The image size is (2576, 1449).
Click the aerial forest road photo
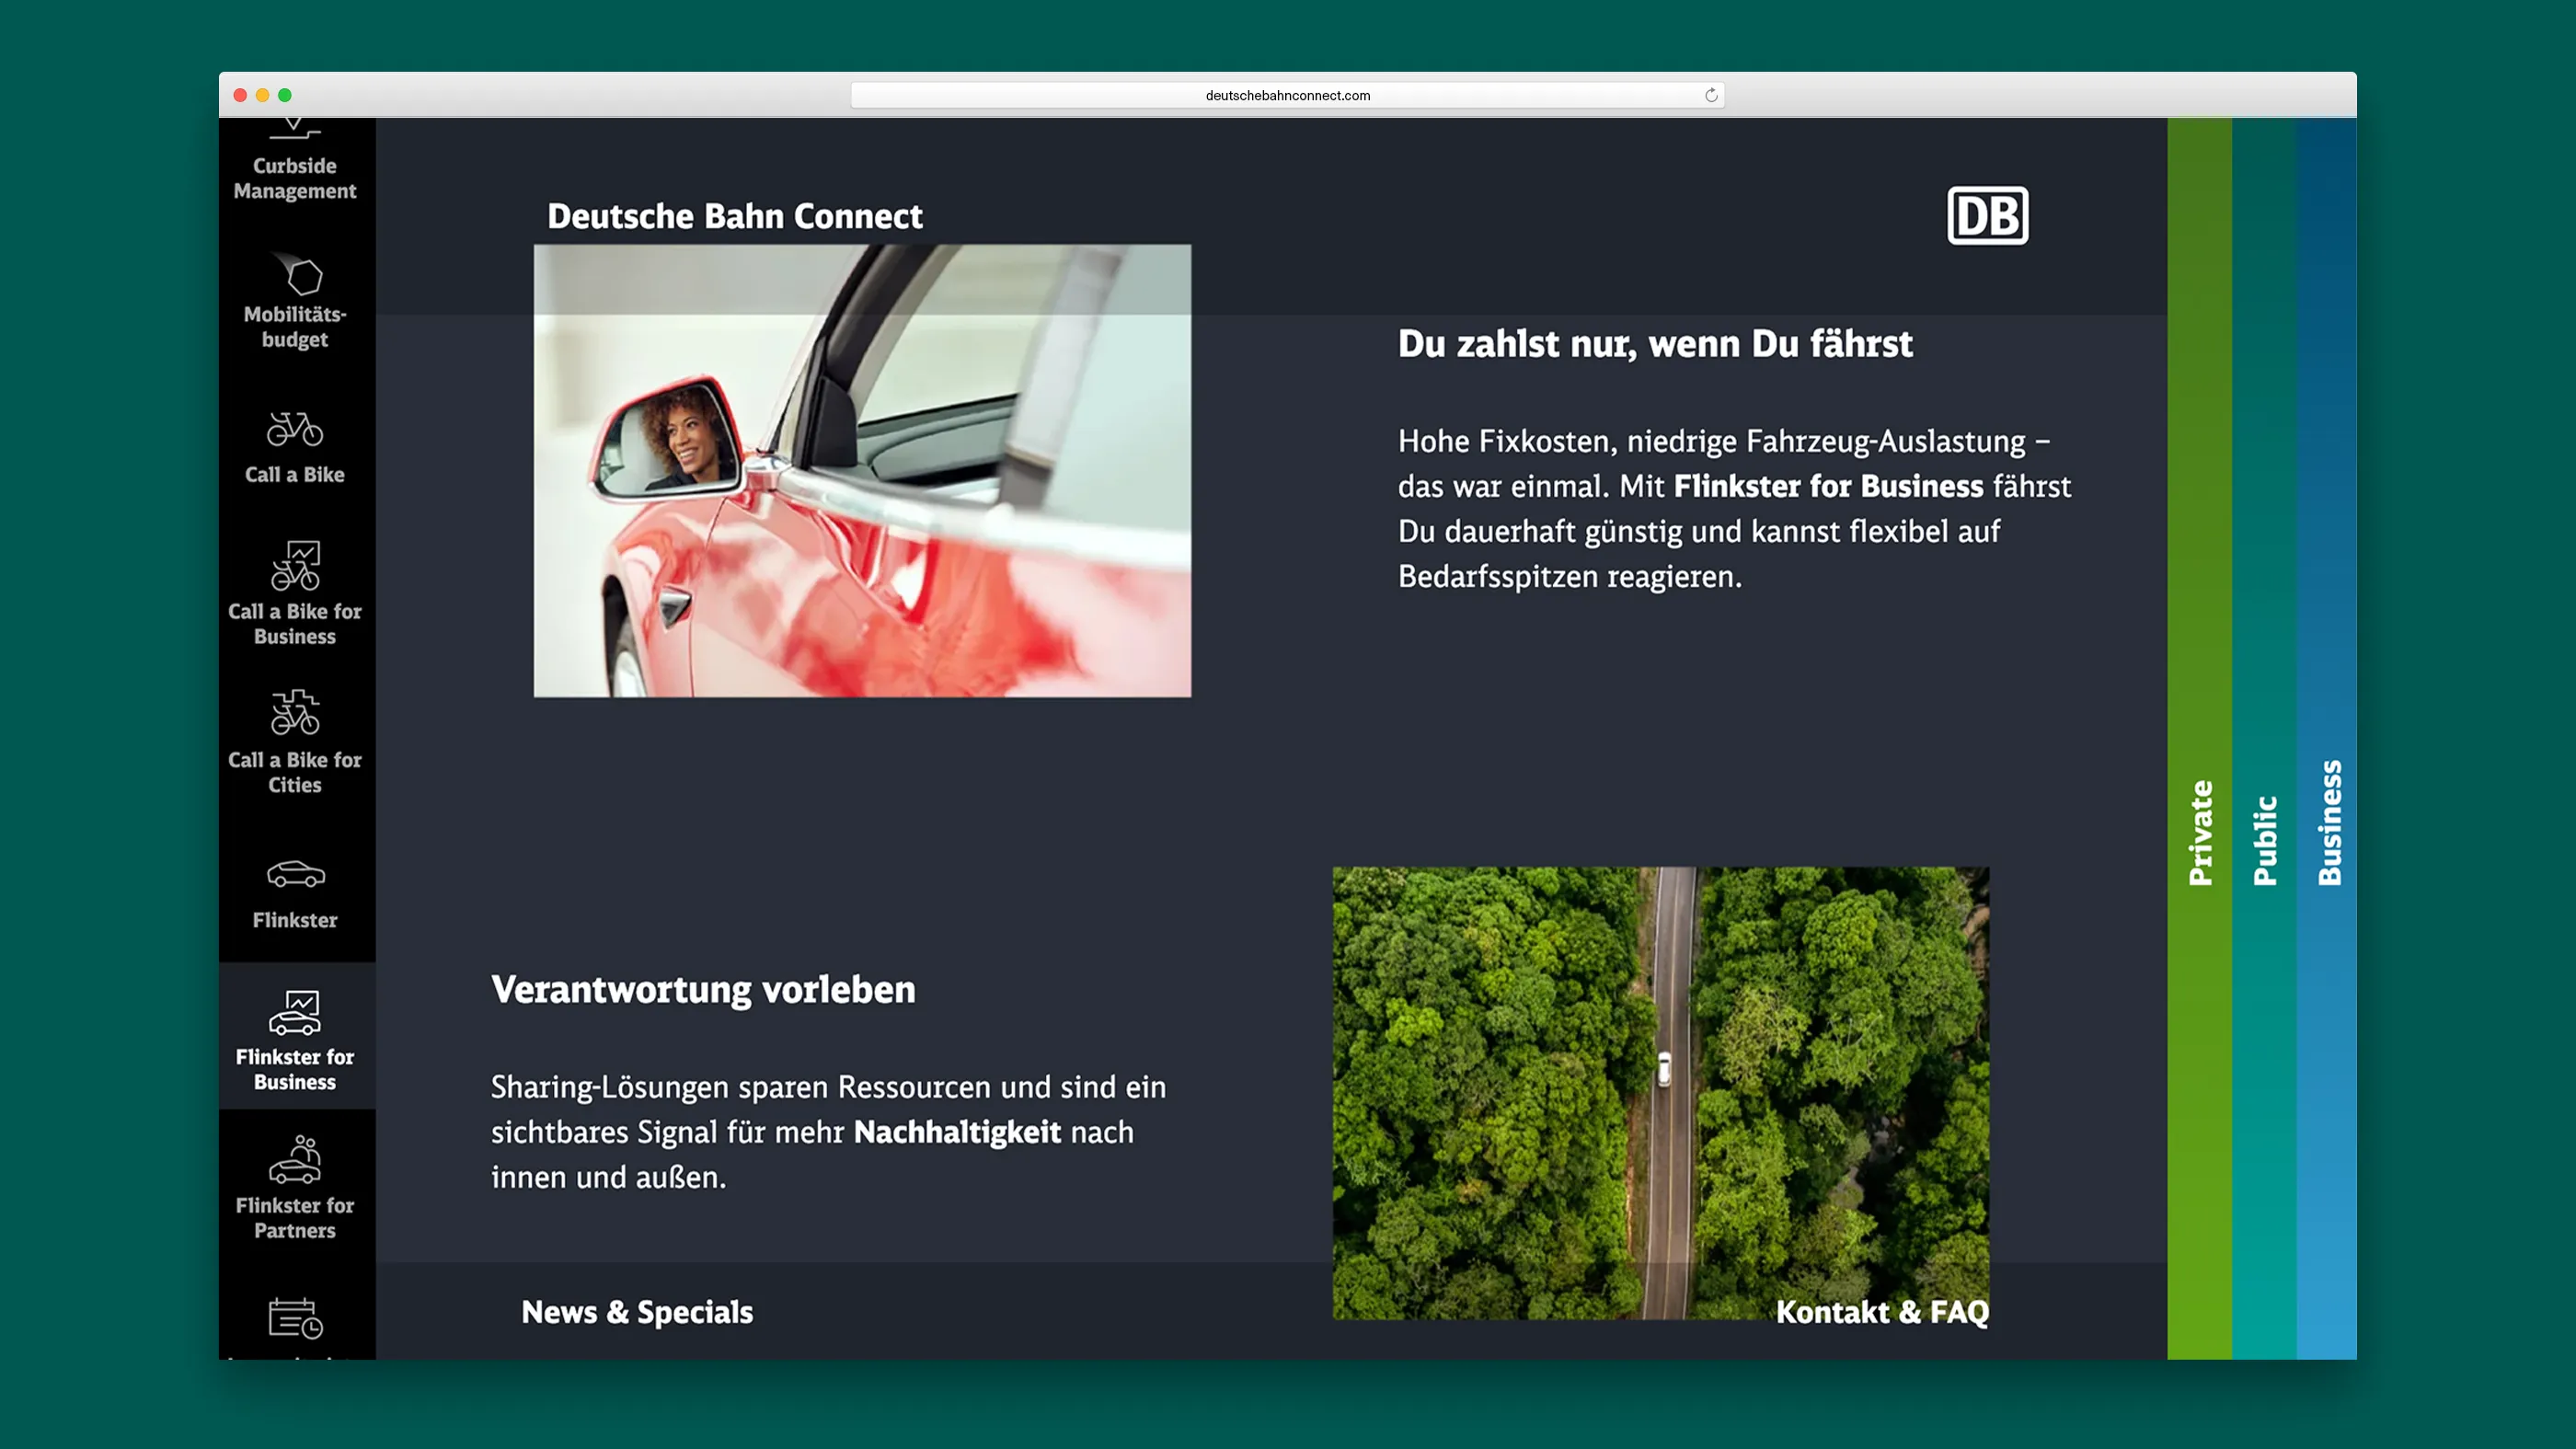[x=1661, y=1093]
